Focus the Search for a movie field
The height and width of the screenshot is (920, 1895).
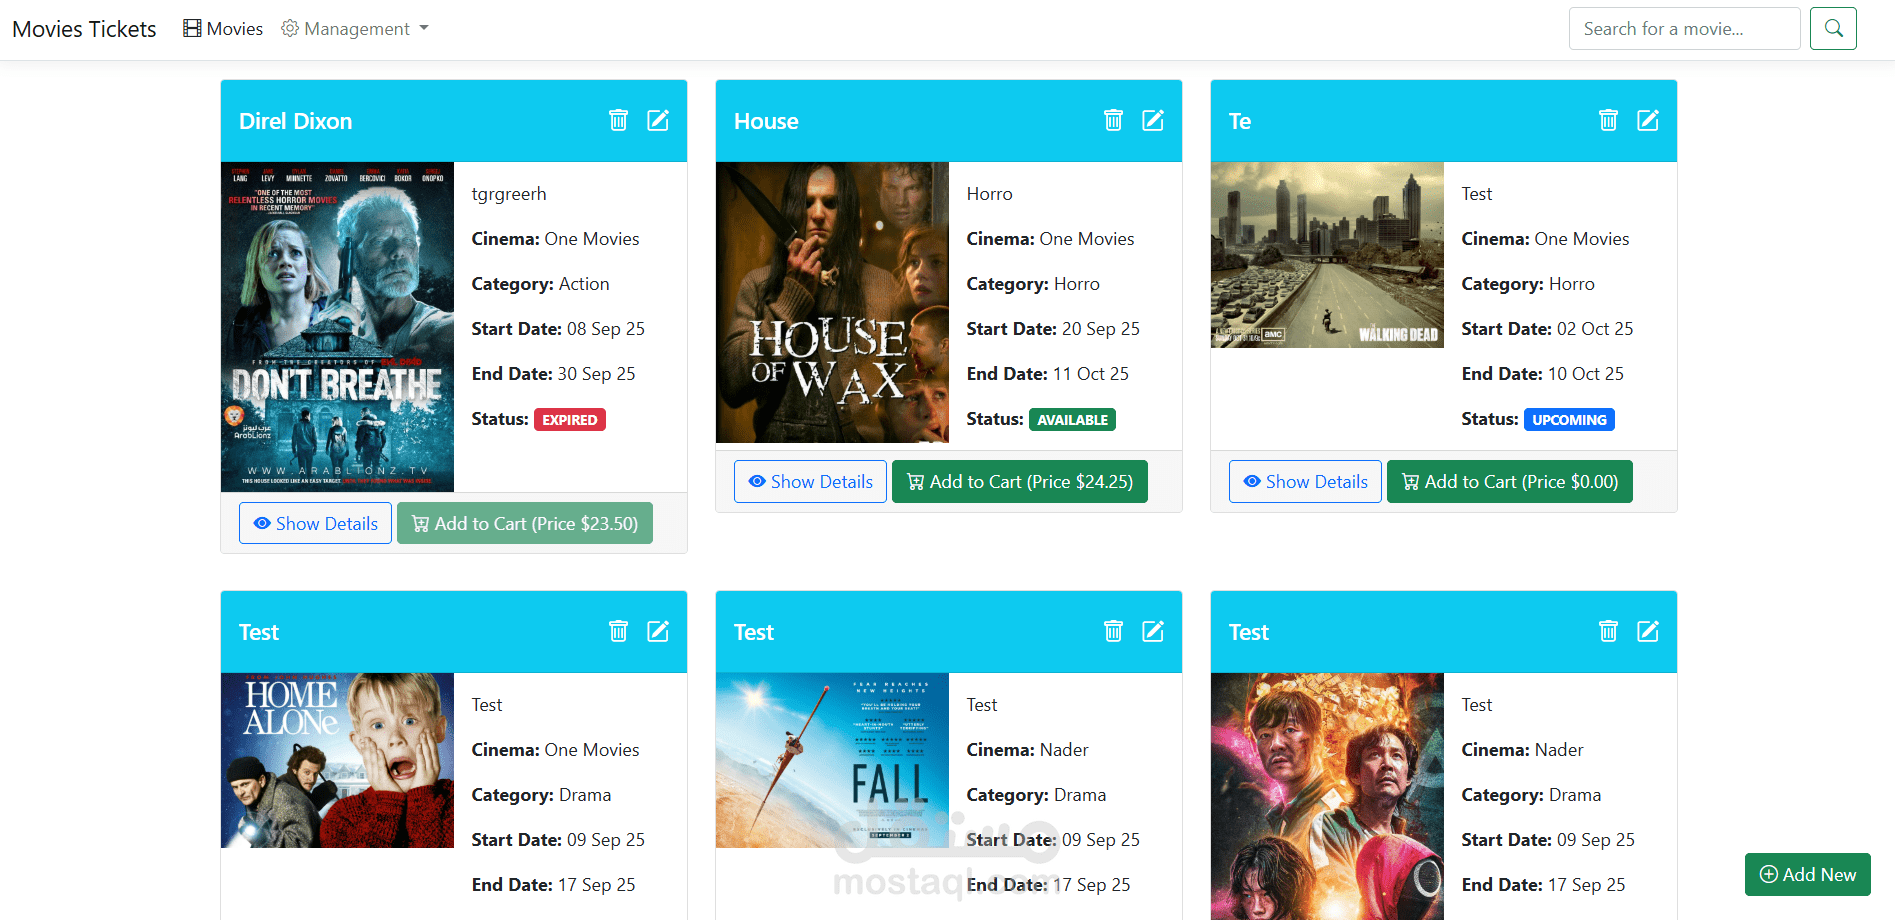(1684, 29)
